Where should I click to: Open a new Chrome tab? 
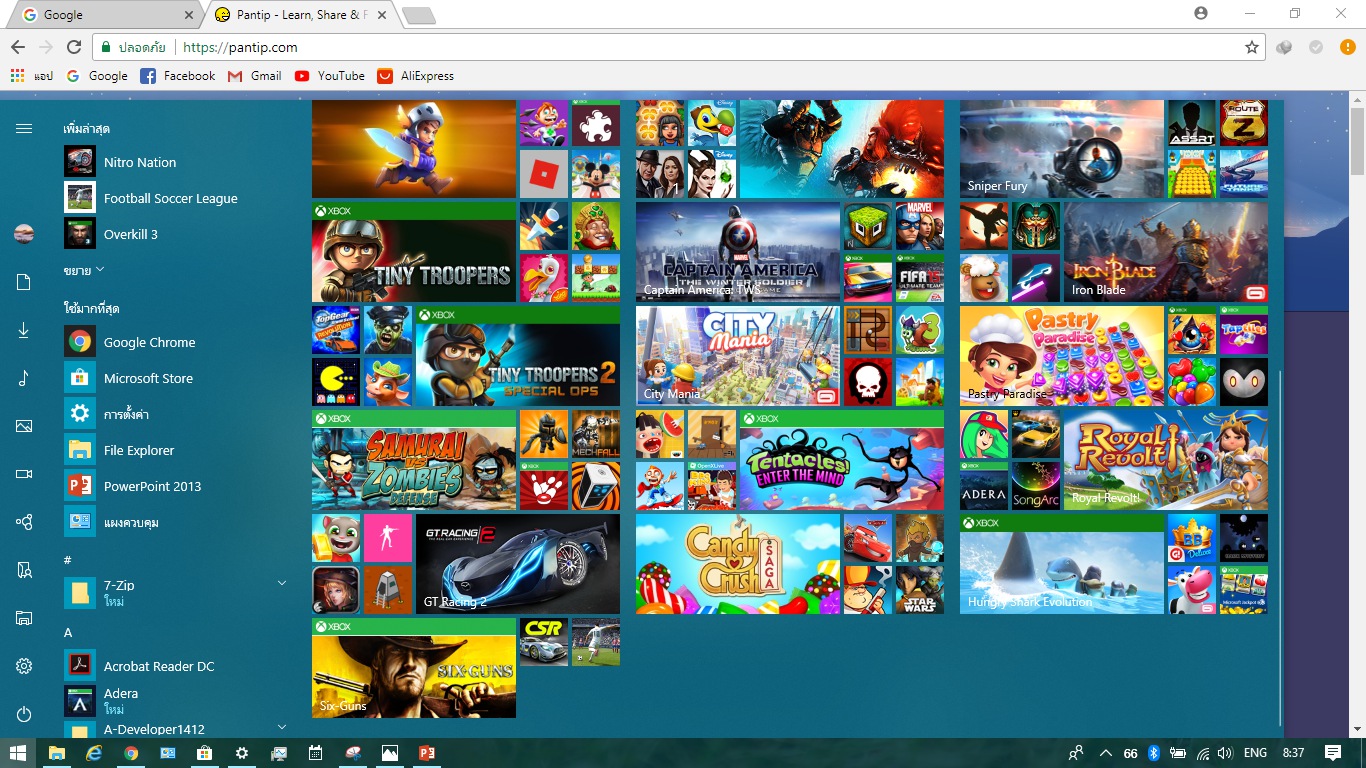click(418, 15)
